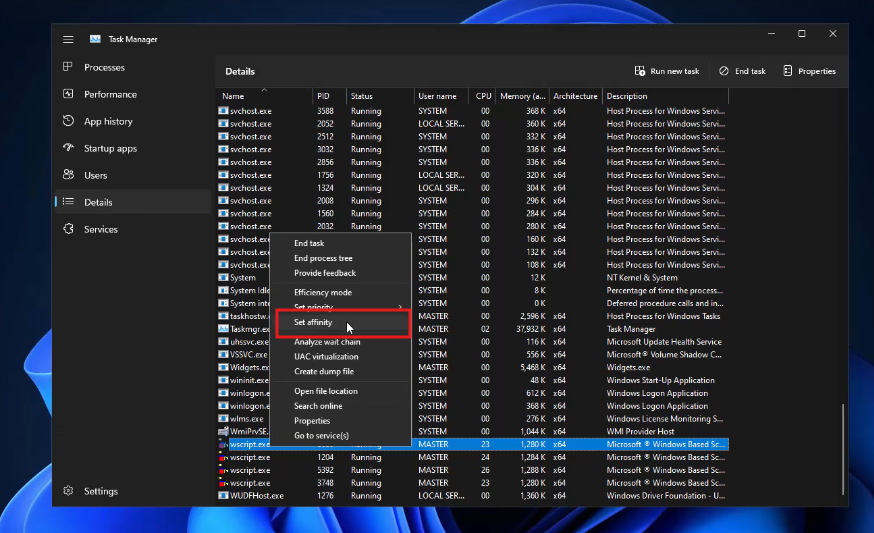Click icon of wlms.exe process row

[223, 419]
